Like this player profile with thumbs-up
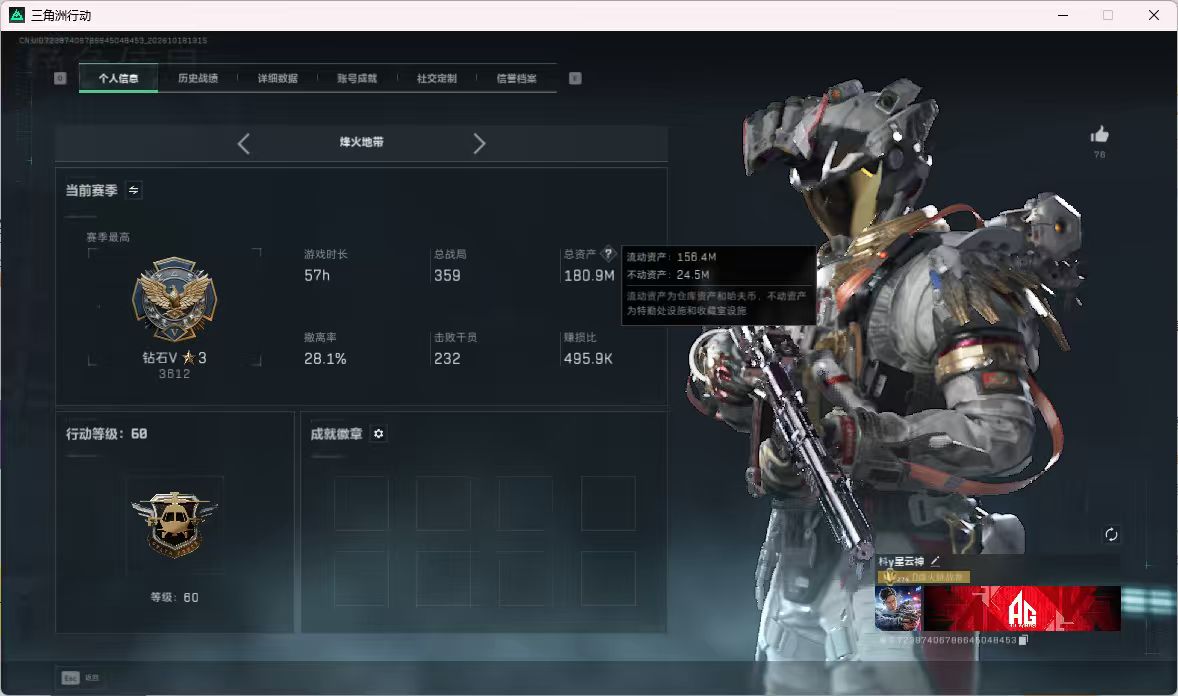This screenshot has height=696, width=1178. coord(1099,135)
